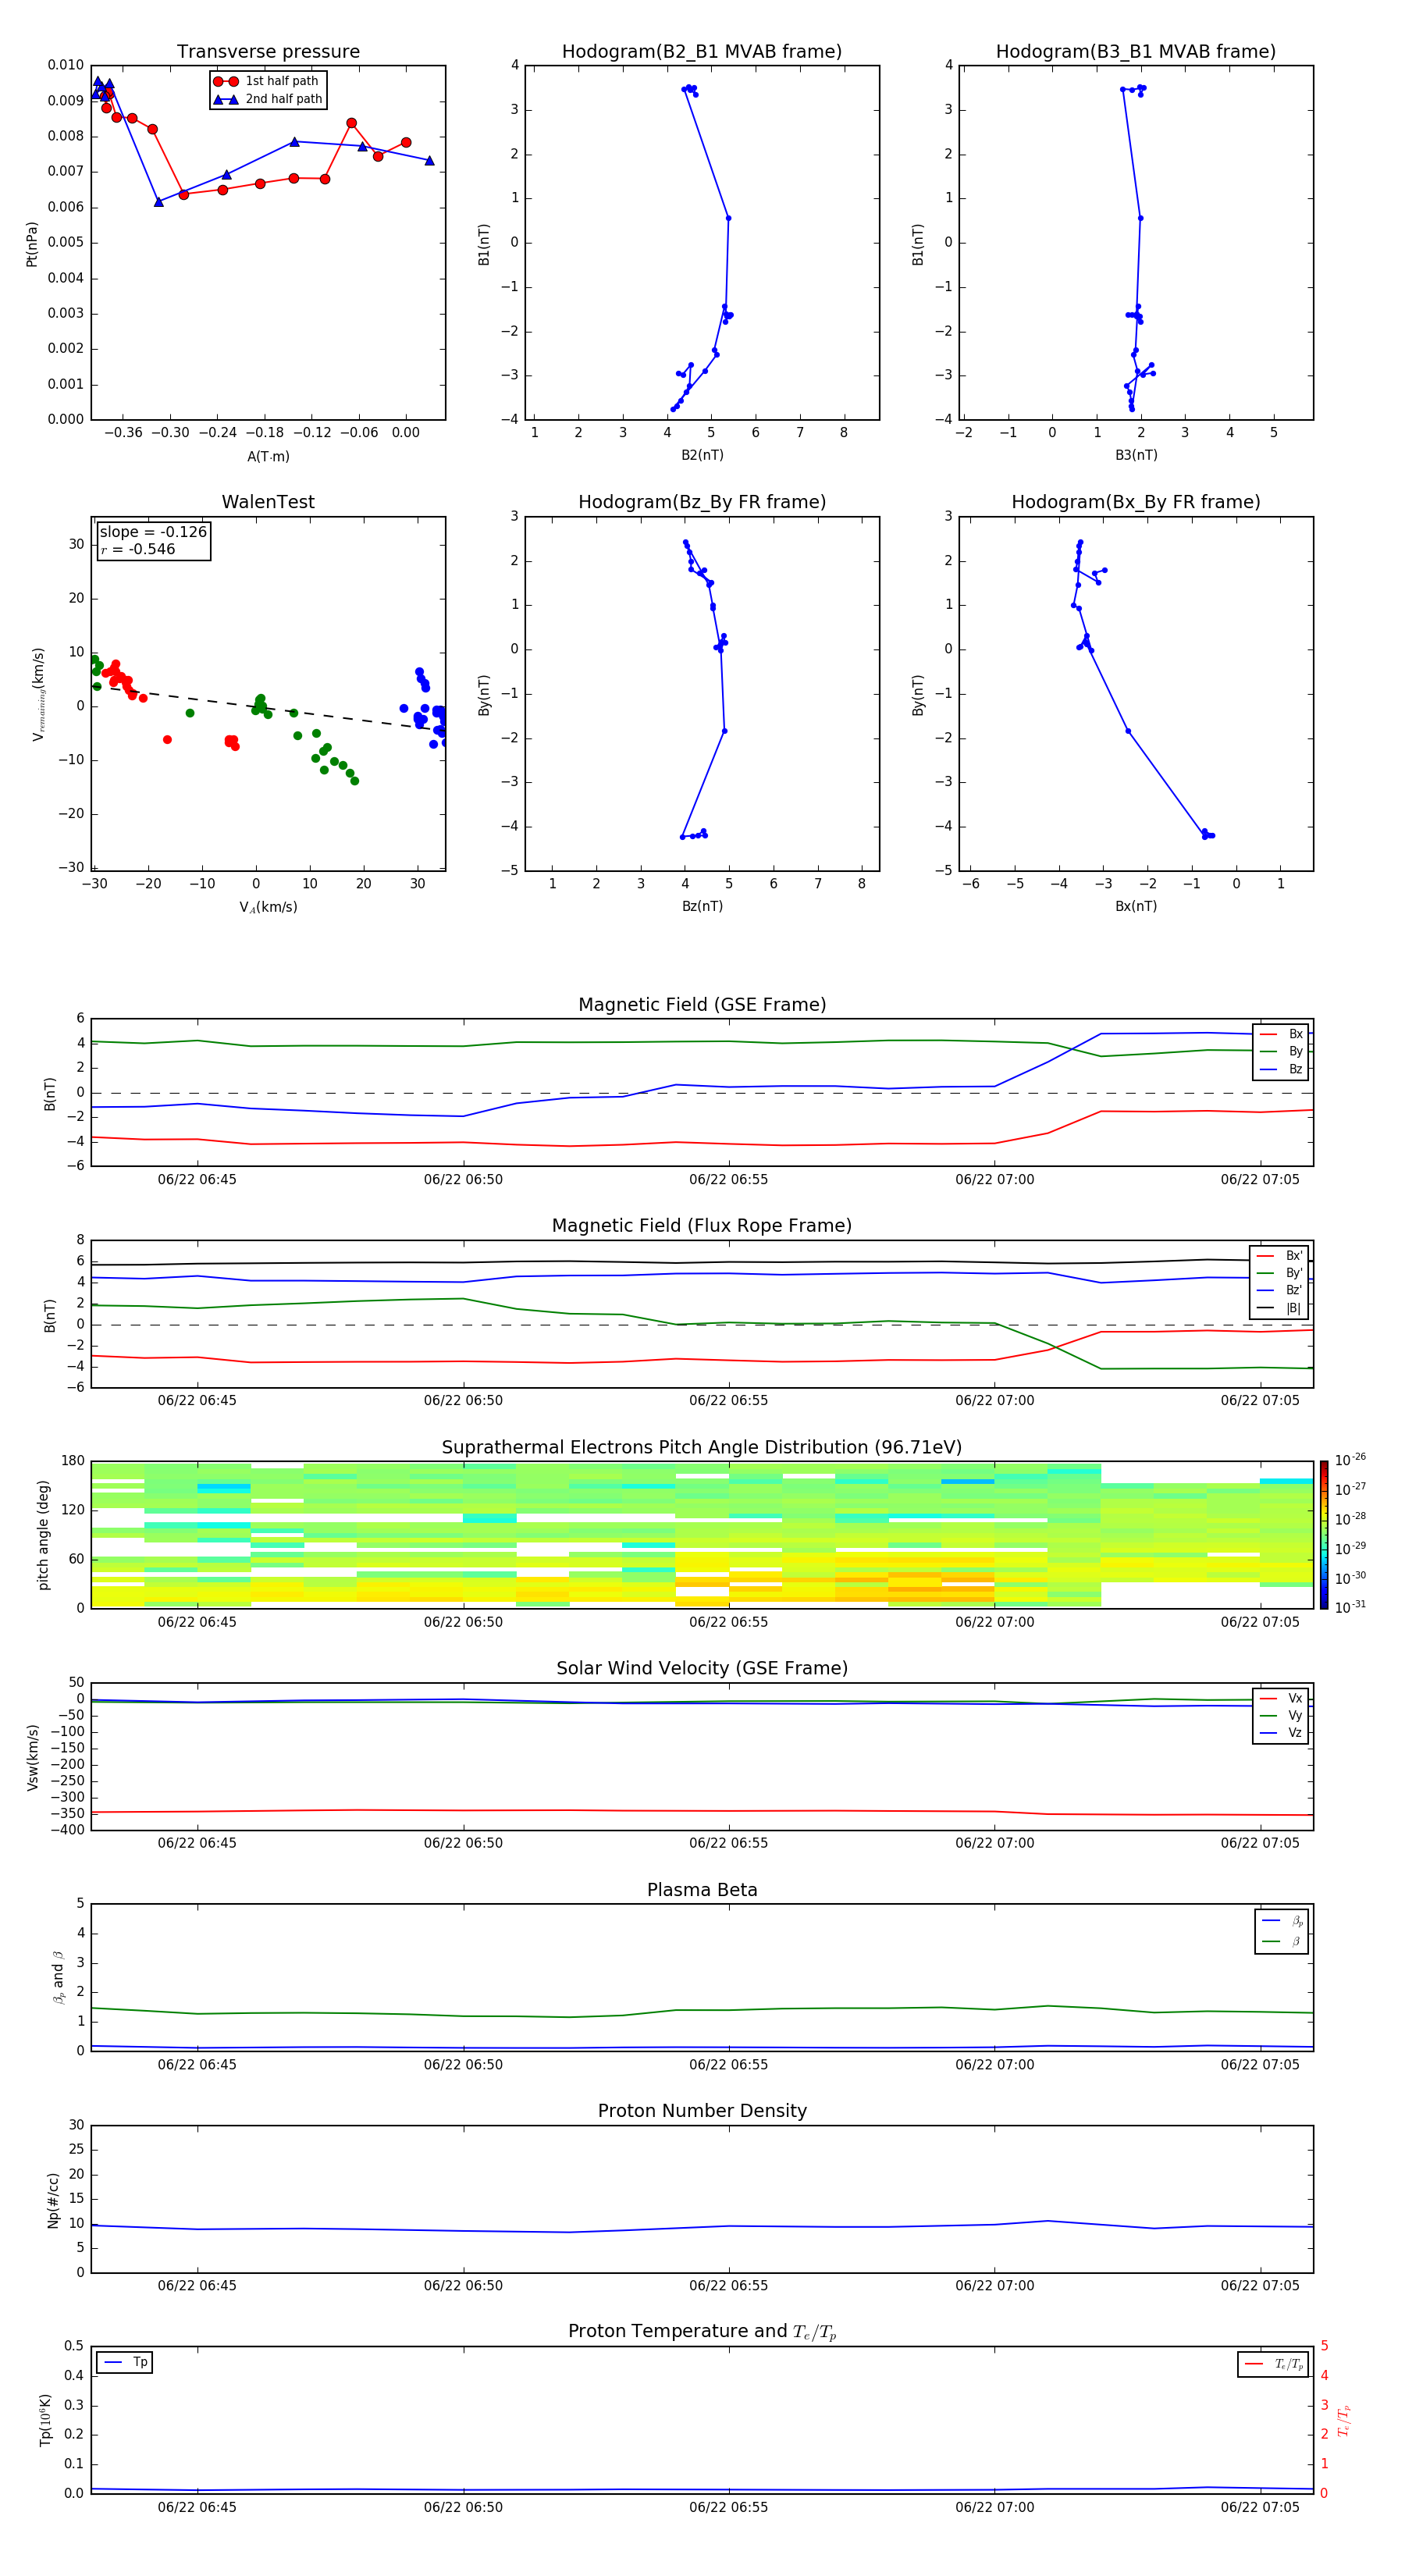Click the 'Vy' entry in velocity legend

pyautogui.click(x=1281, y=1716)
